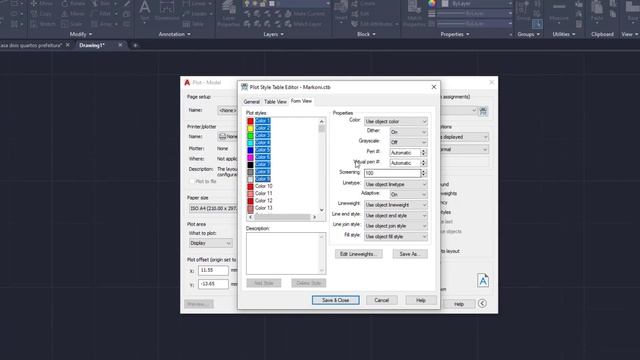Click the Virtual pen # stepper arrows
640x360 pixels.
(x=423, y=163)
